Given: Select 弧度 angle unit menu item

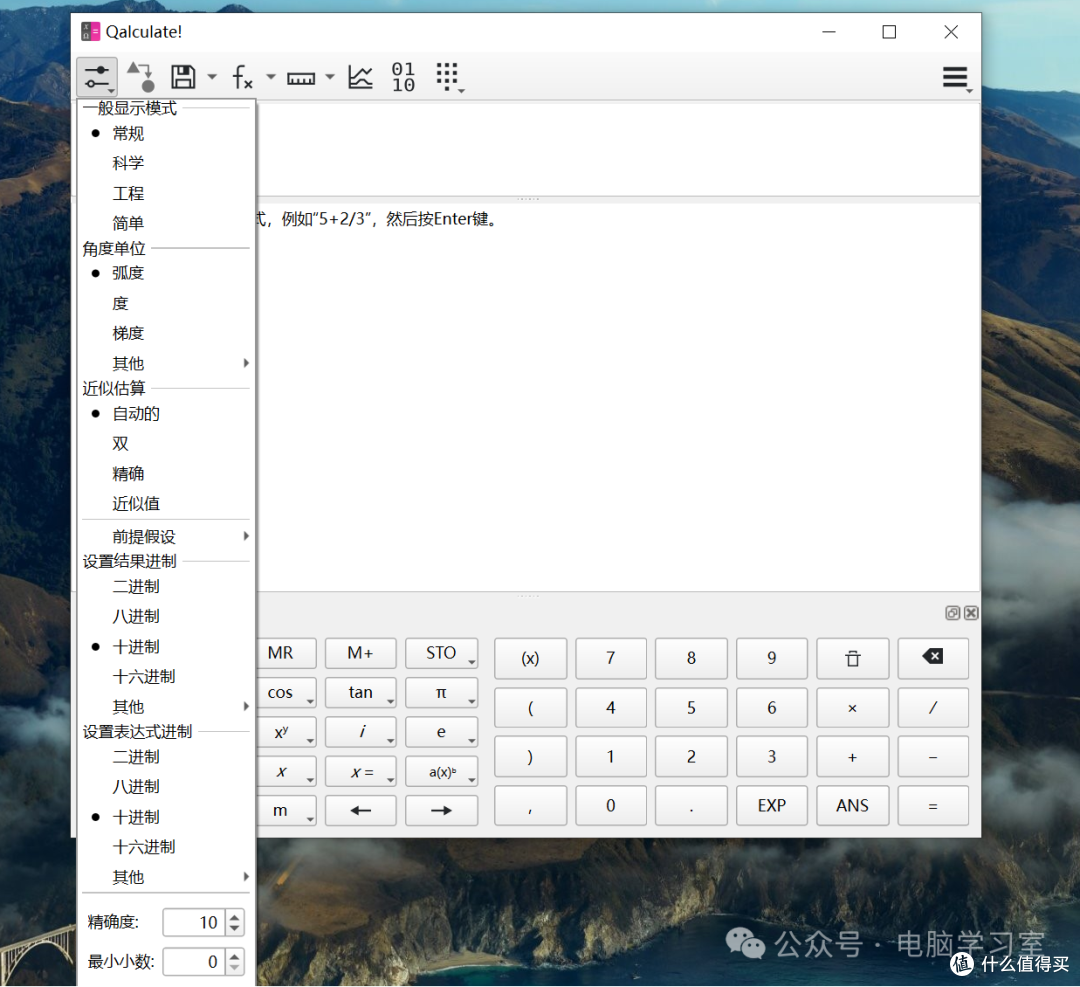Looking at the screenshot, I should tap(166, 273).
